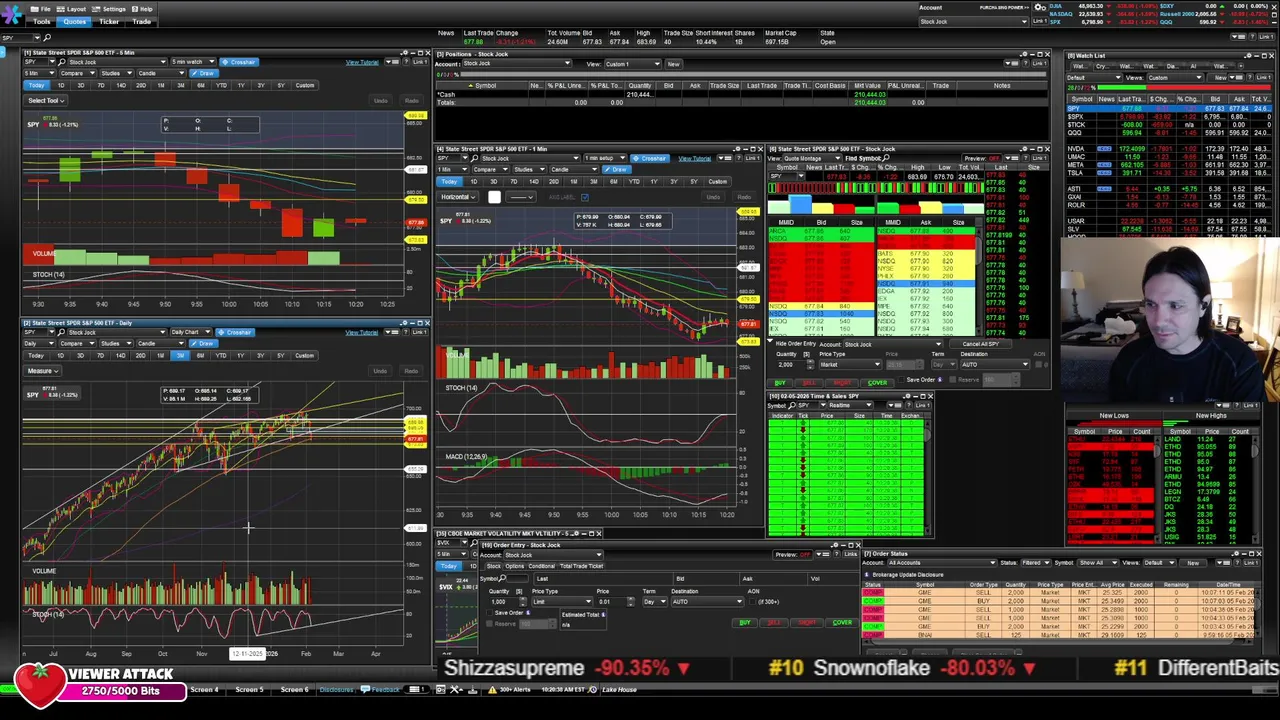Select the 1Y range in the 5 Min chart
The width and height of the screenshot is (1280, 720).
pos(241,85)
